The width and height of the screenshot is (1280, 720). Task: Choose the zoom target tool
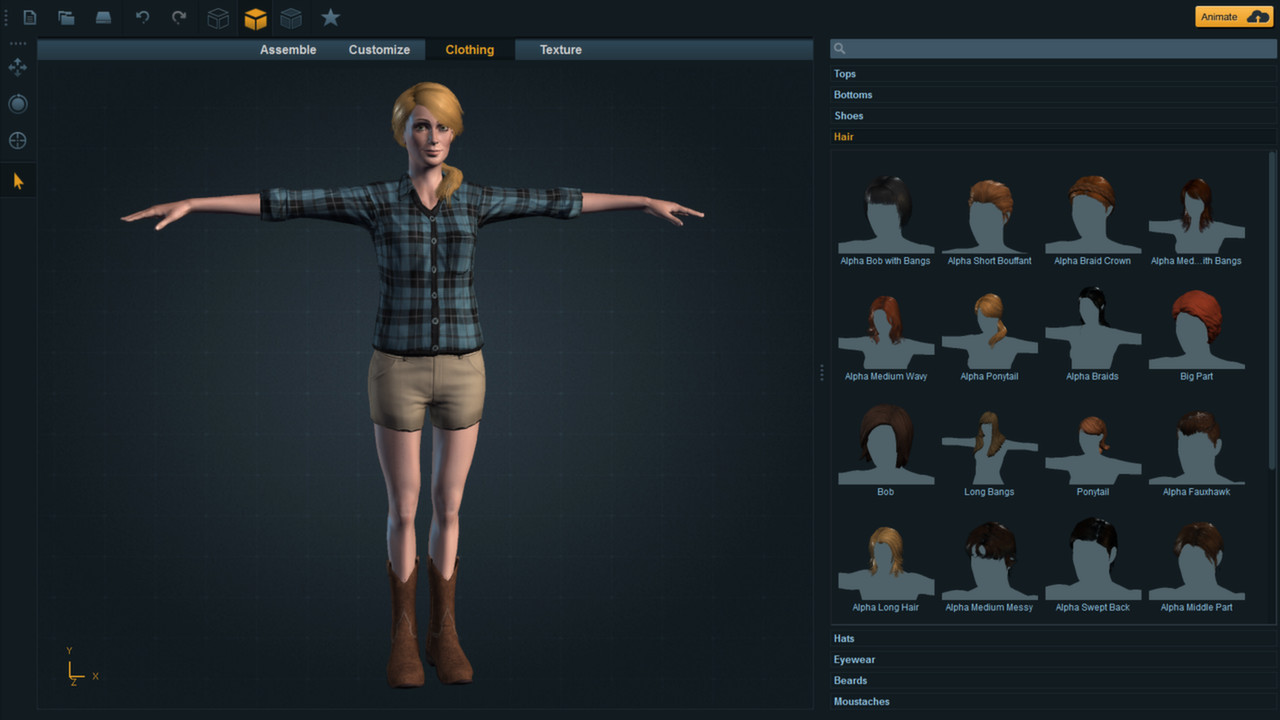(17, 140)
